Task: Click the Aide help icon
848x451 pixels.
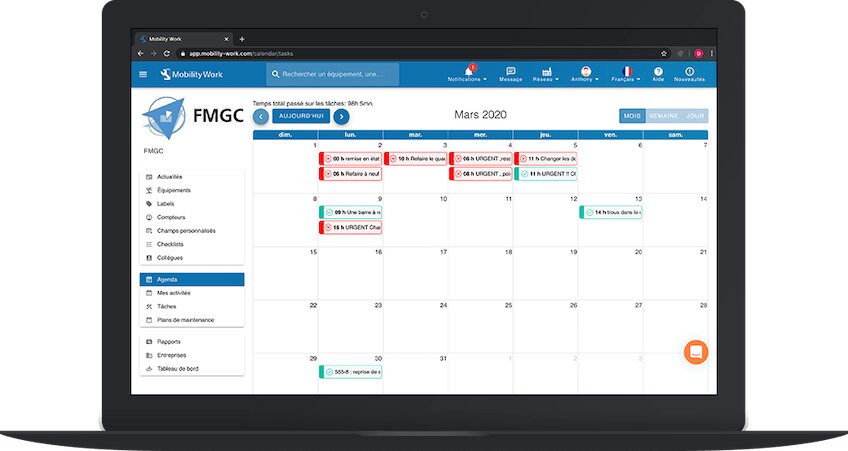Action: 658,75
